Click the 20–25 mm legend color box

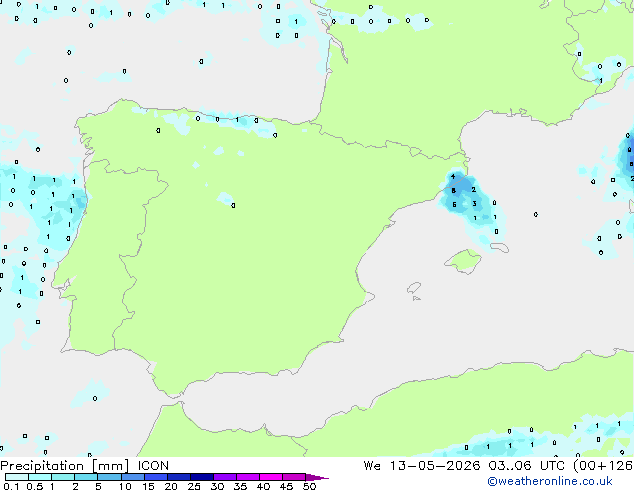coord(178,477)
